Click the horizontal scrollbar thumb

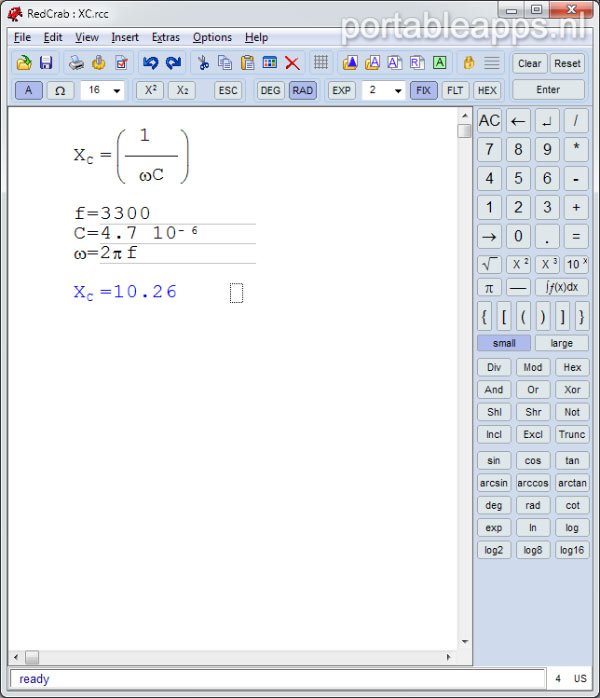[32, 657]
